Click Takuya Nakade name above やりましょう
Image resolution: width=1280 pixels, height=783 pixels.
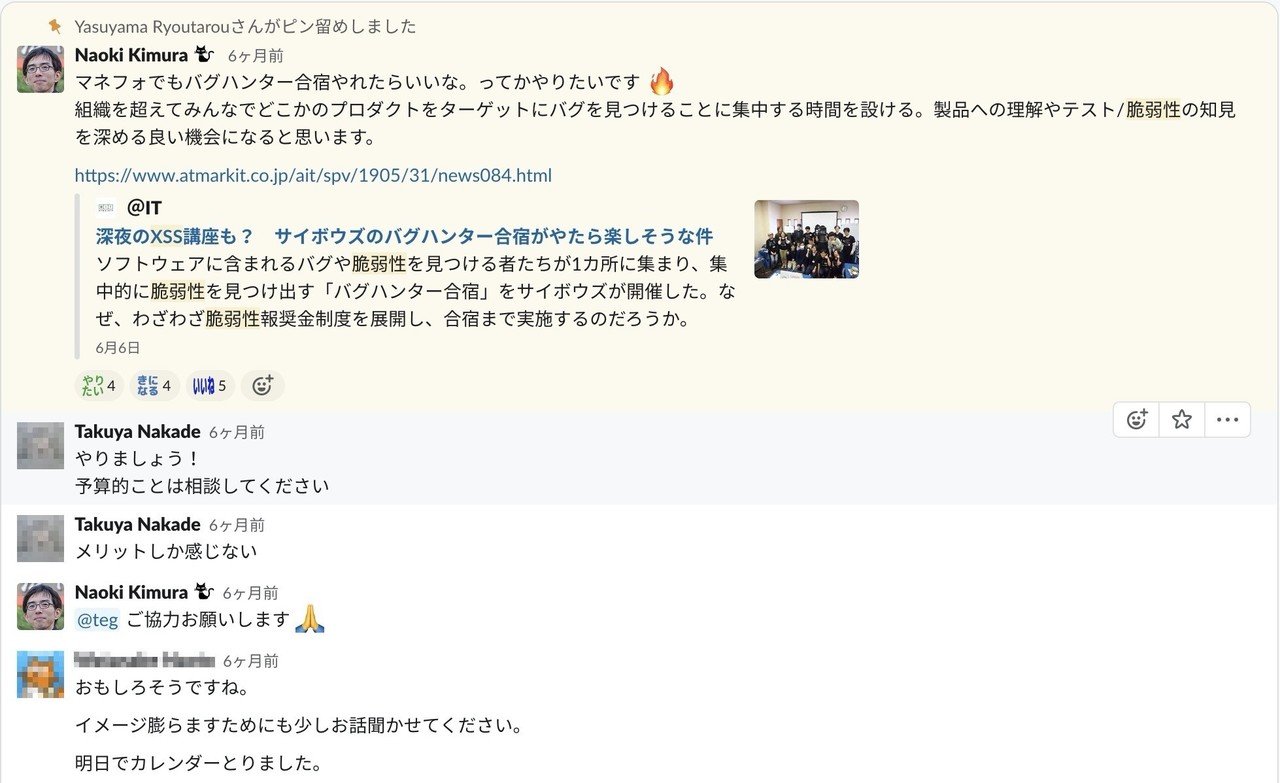pos(137,432)
